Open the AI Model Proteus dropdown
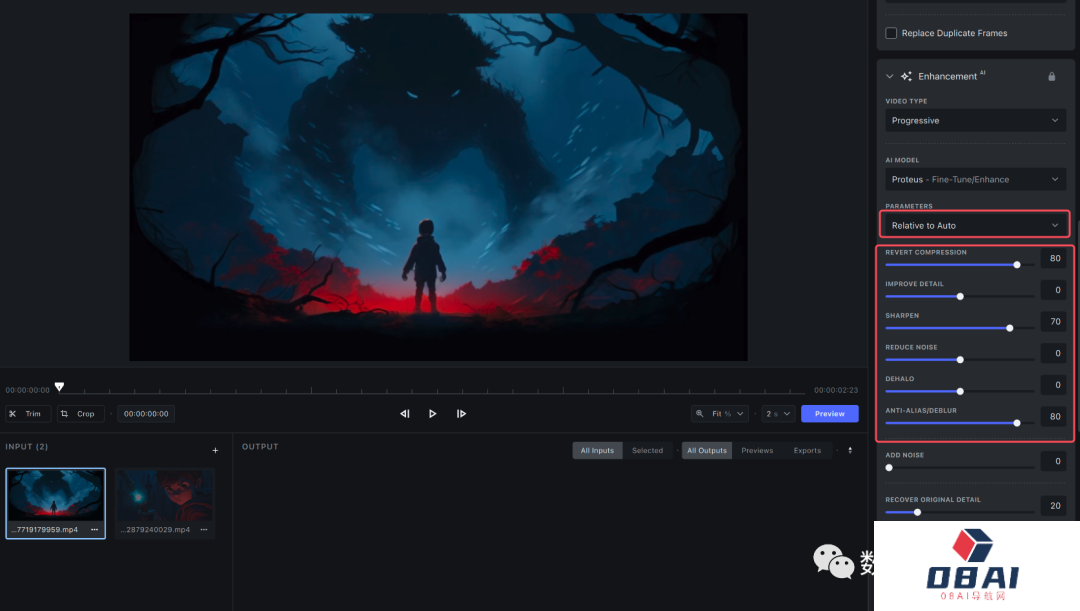 pos(974,179)
